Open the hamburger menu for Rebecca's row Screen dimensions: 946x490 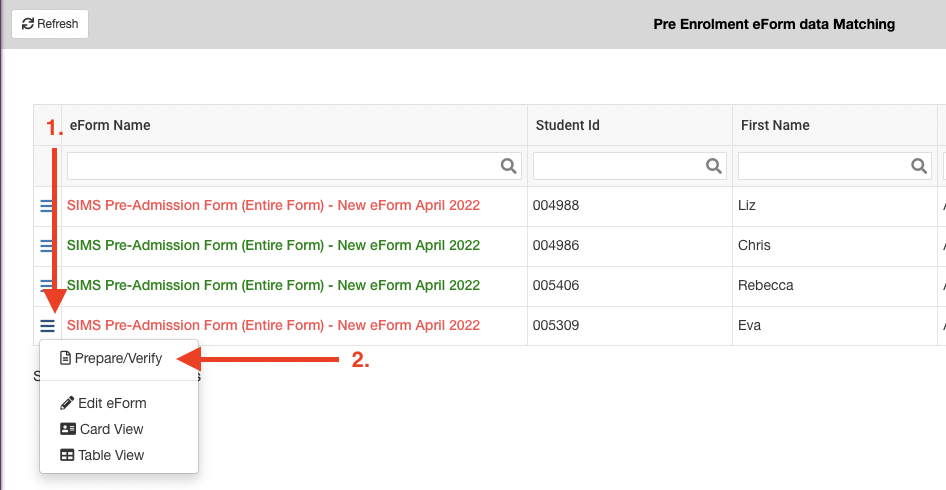coord(47,284)
